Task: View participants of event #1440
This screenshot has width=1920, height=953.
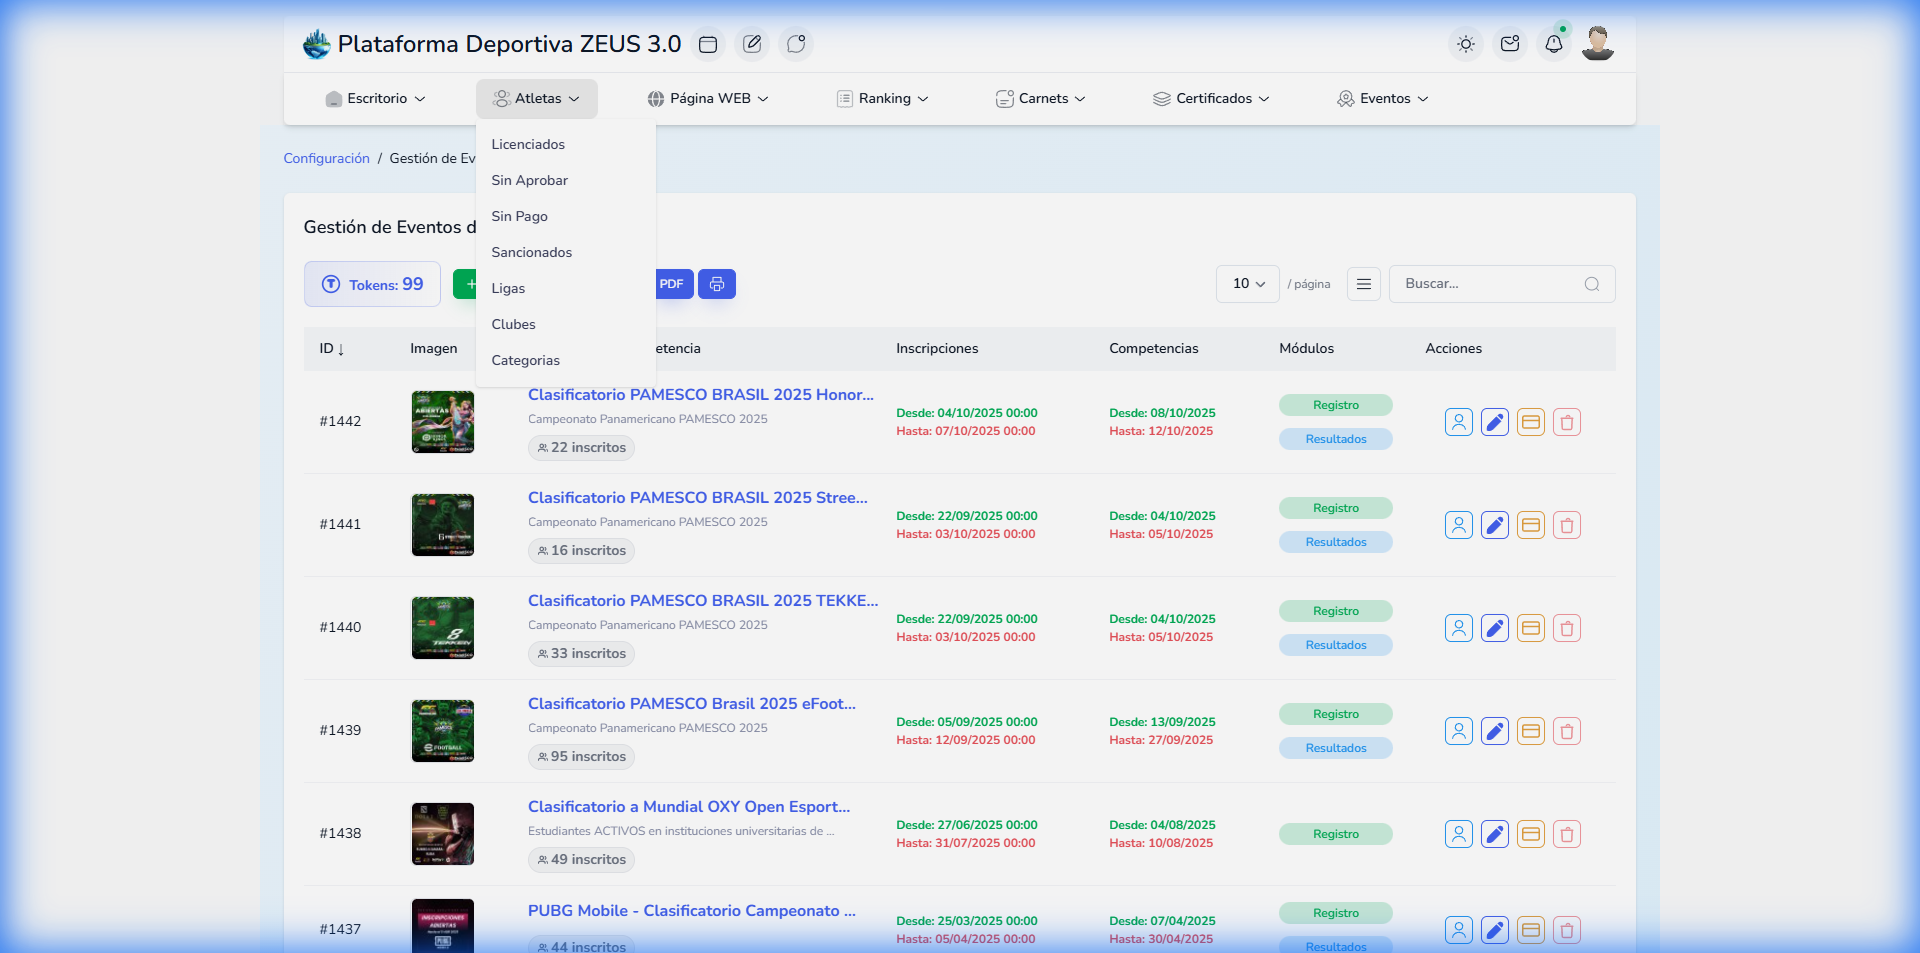Action: [1458, 628]
